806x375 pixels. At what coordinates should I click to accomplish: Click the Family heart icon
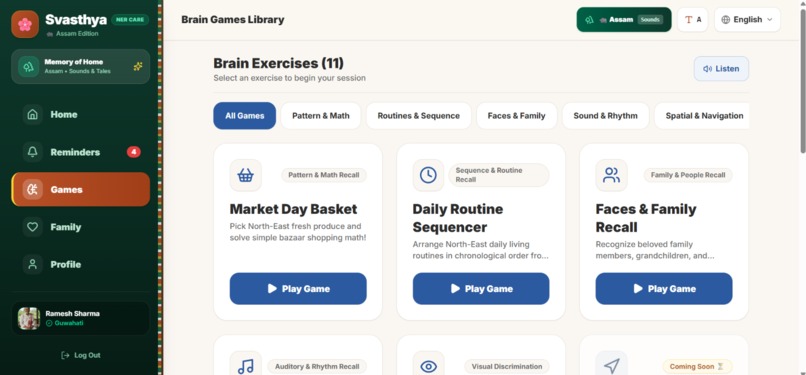click(32, 227)
